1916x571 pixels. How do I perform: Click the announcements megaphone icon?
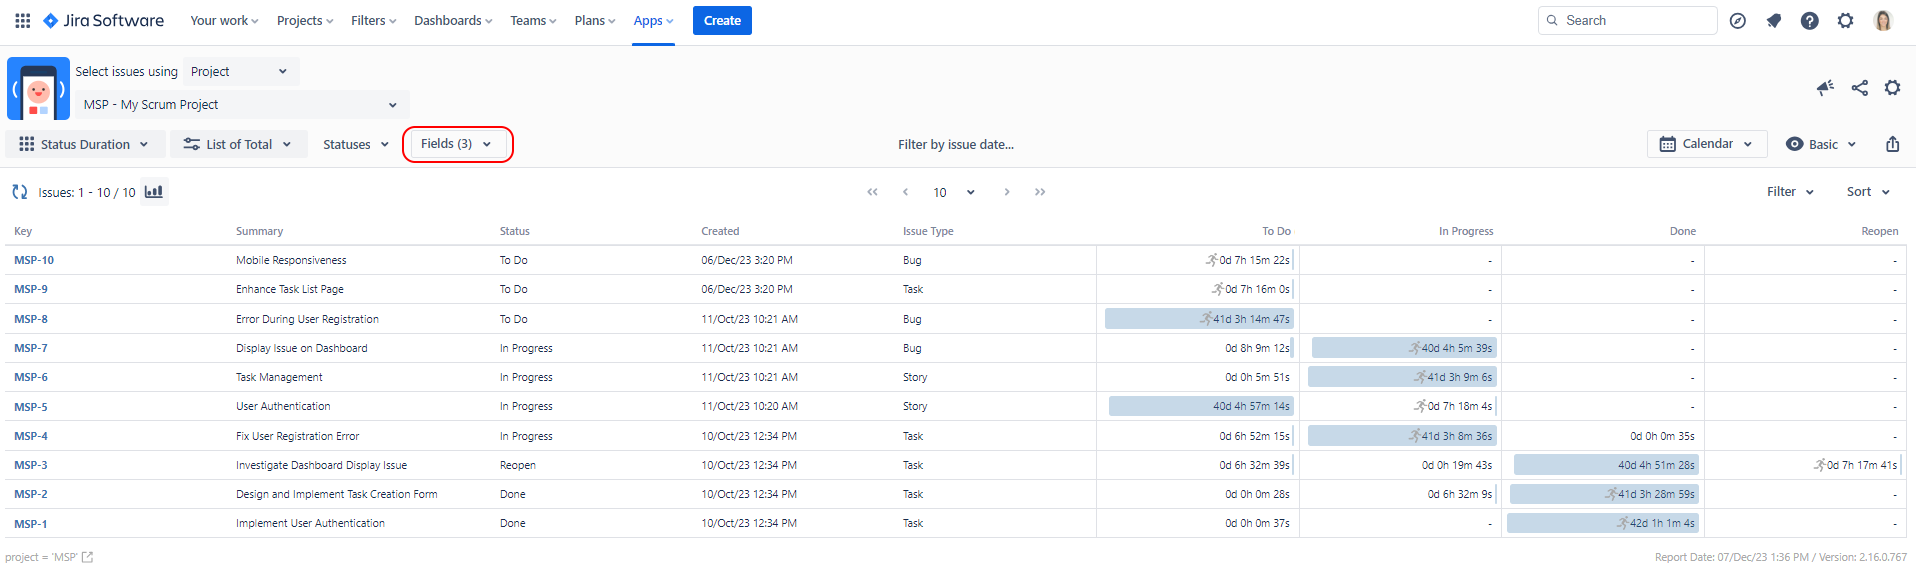point(1825,88)
